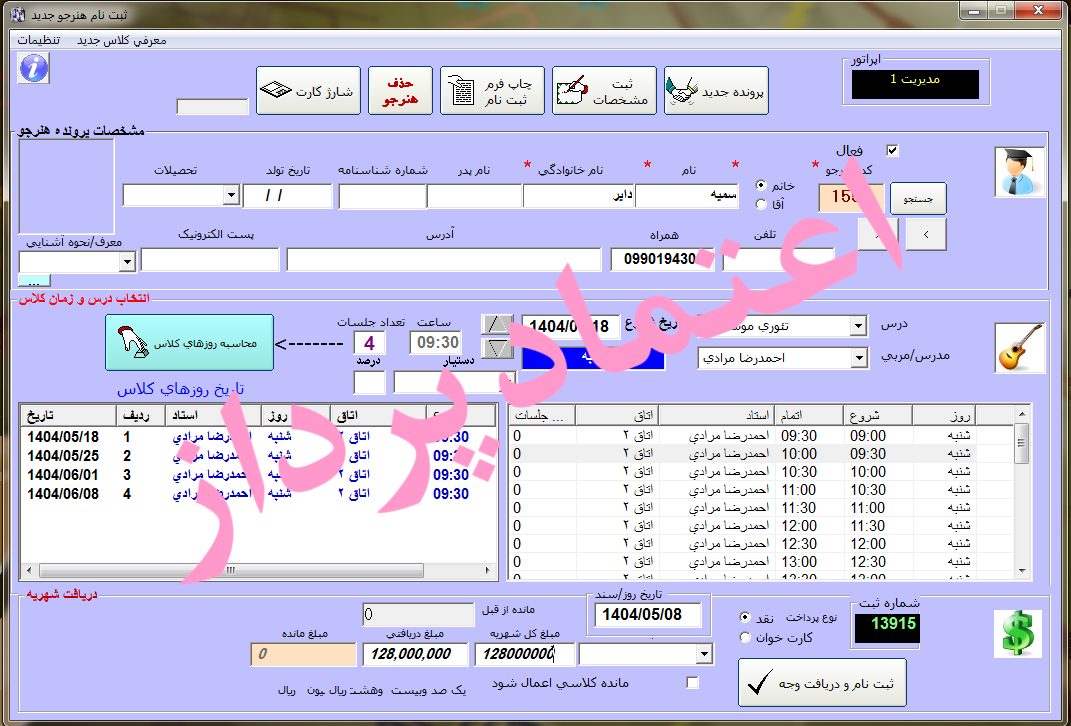Enable 'مانده کلاسی اعمال شود' checkbox
The image size is (1071, 726).
pos(692,683)
